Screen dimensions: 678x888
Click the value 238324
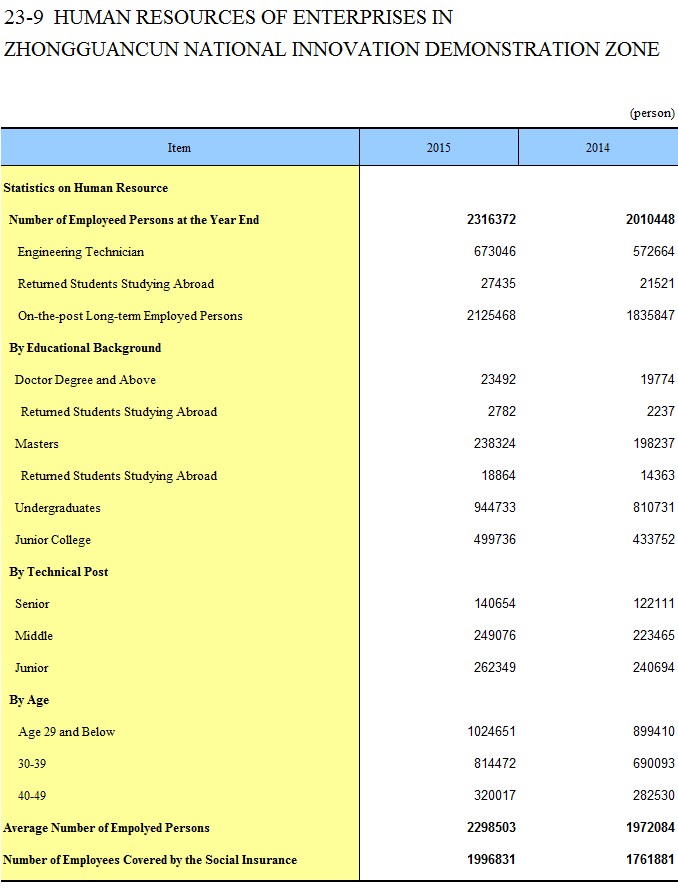click(x=495, y=443)
